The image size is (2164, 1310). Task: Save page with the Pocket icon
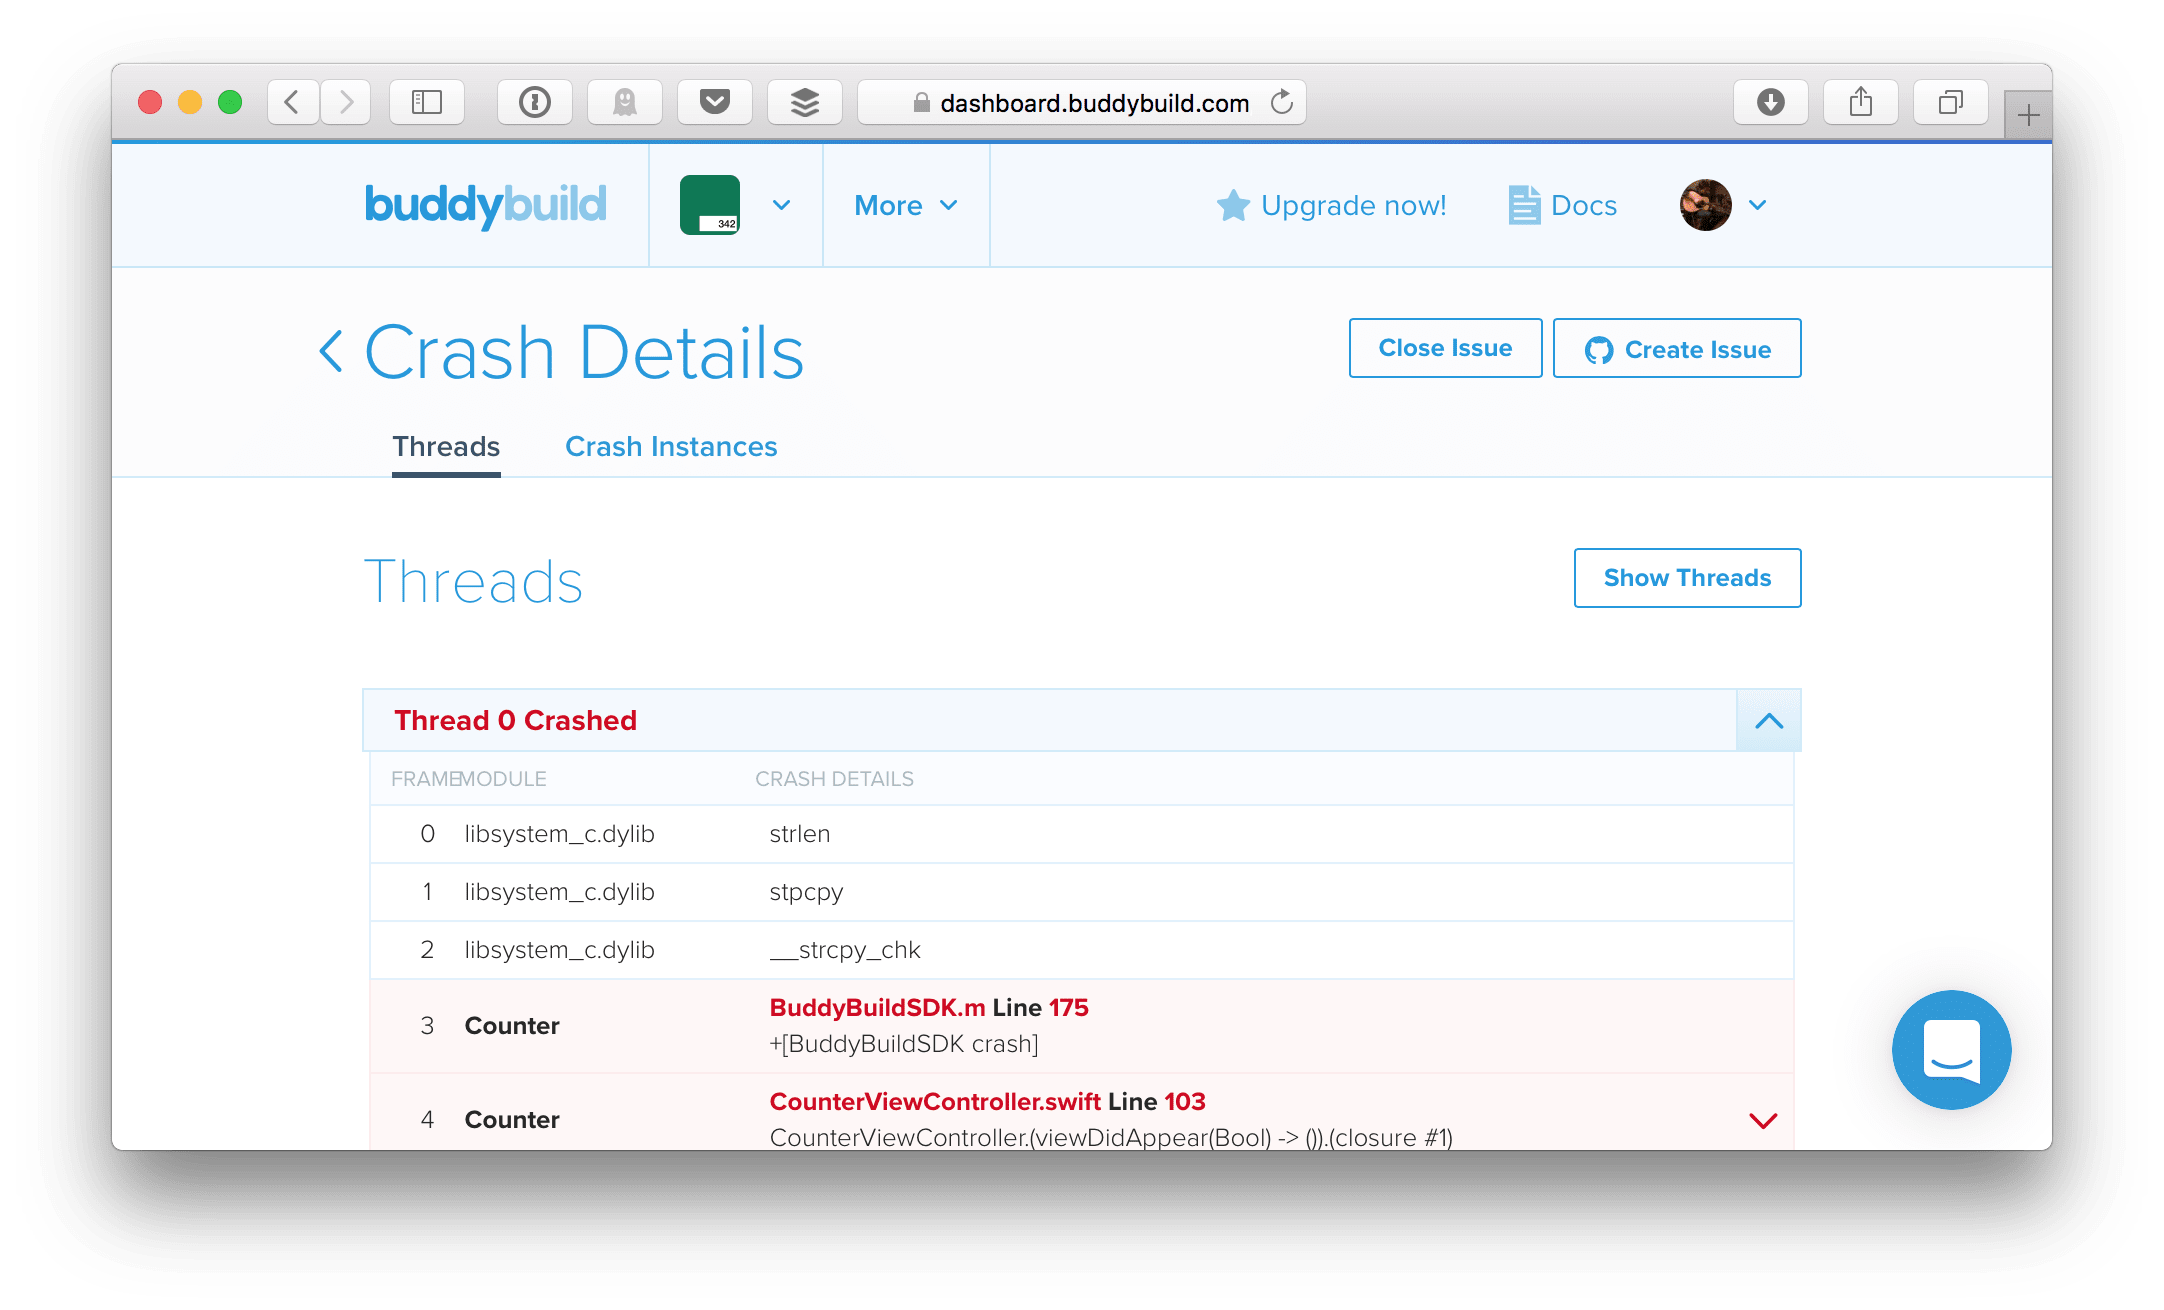715,102
